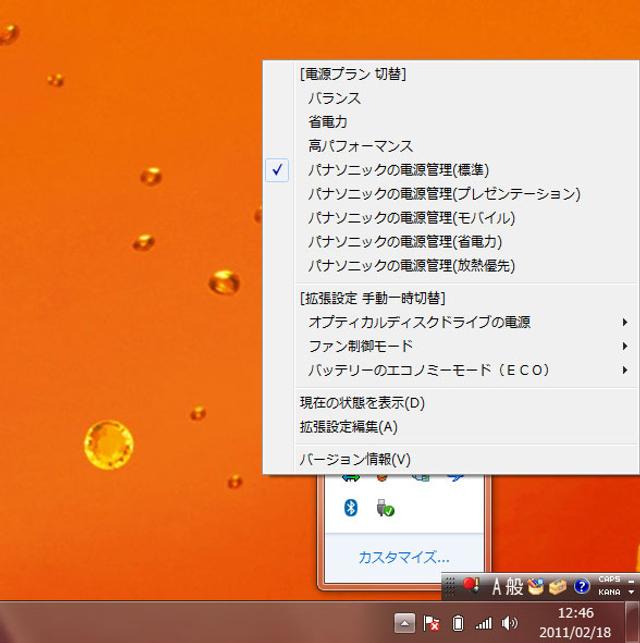Click the taskbar clock showing 12:46
Image resolution: width=640 pixels, height=643 pixels.
pos(574,622)
